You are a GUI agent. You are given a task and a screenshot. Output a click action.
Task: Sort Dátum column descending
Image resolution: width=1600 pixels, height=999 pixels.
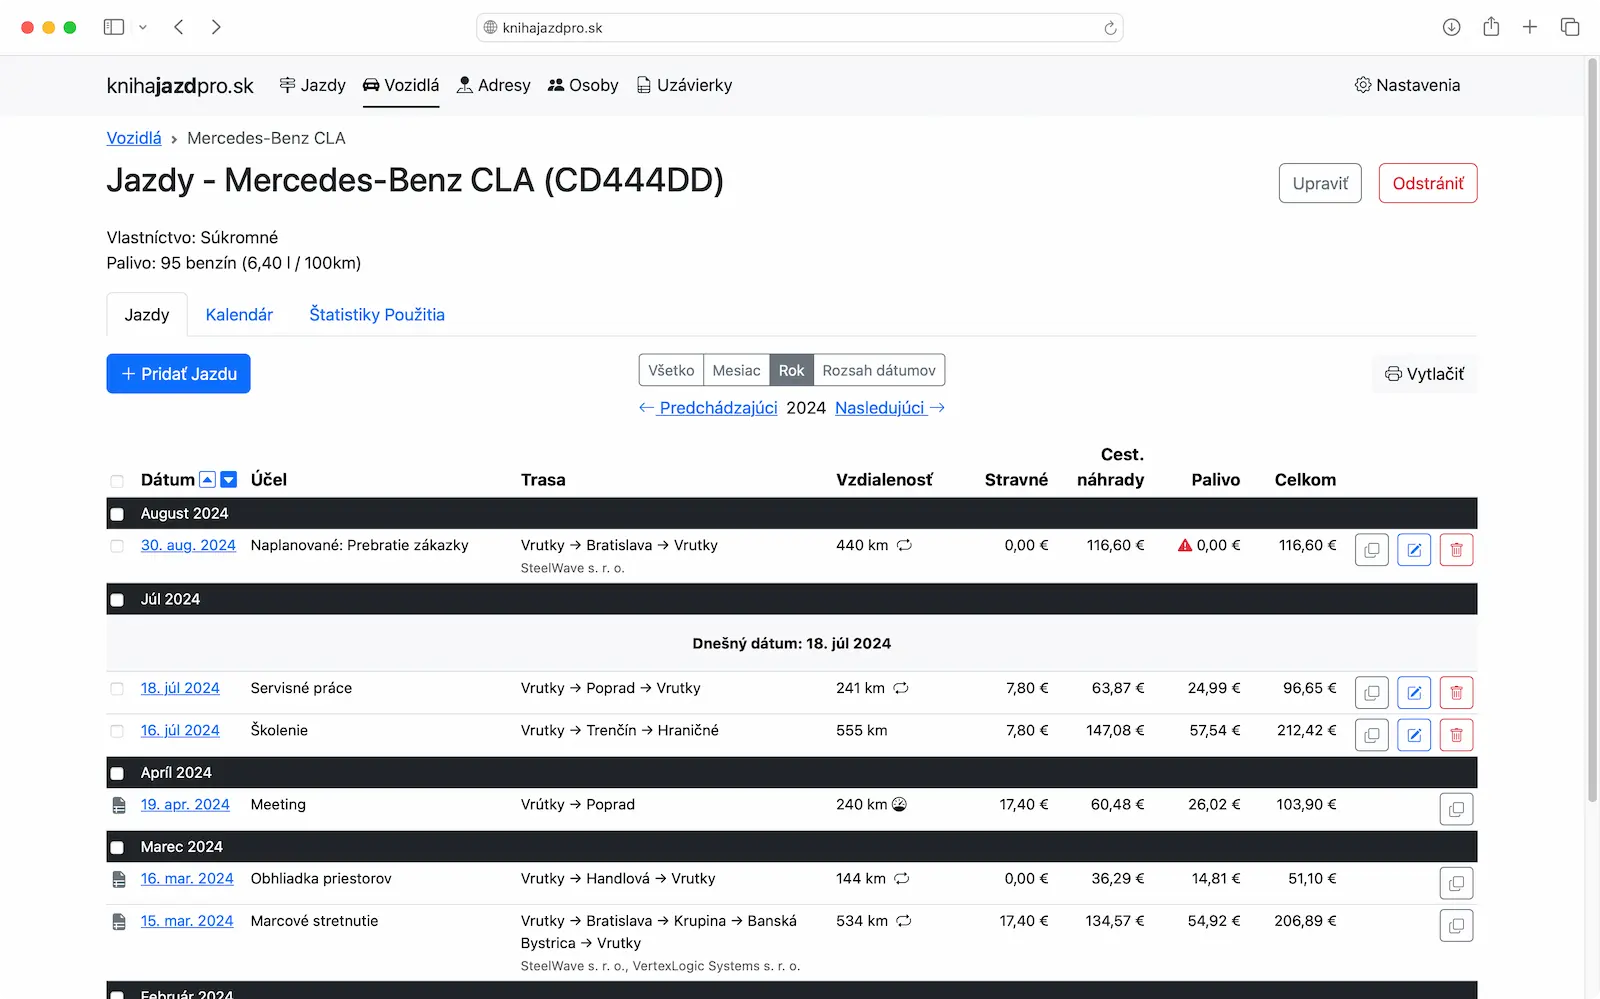point(229,480)
